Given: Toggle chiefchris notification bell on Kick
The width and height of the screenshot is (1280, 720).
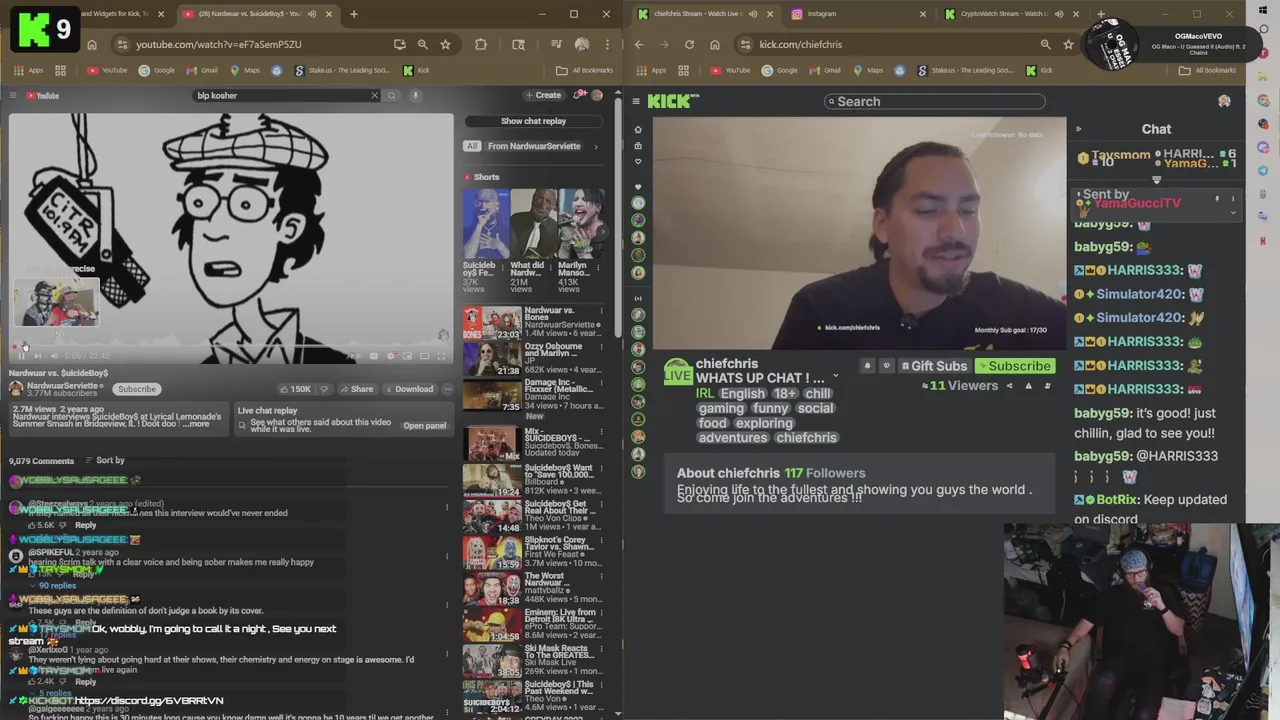Looking at the screenshot, I should pos(867,366).
